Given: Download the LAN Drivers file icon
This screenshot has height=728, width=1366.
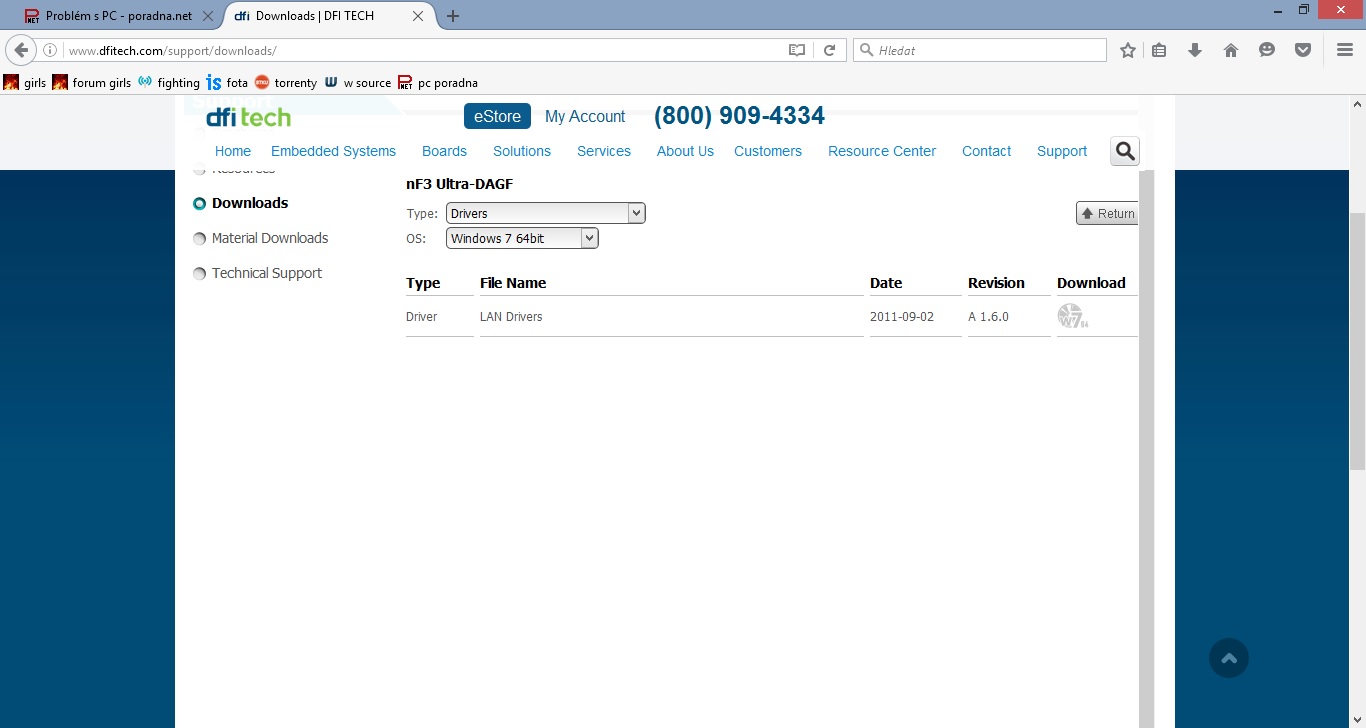Looking at the screenshot, I should pos(1072,316).
